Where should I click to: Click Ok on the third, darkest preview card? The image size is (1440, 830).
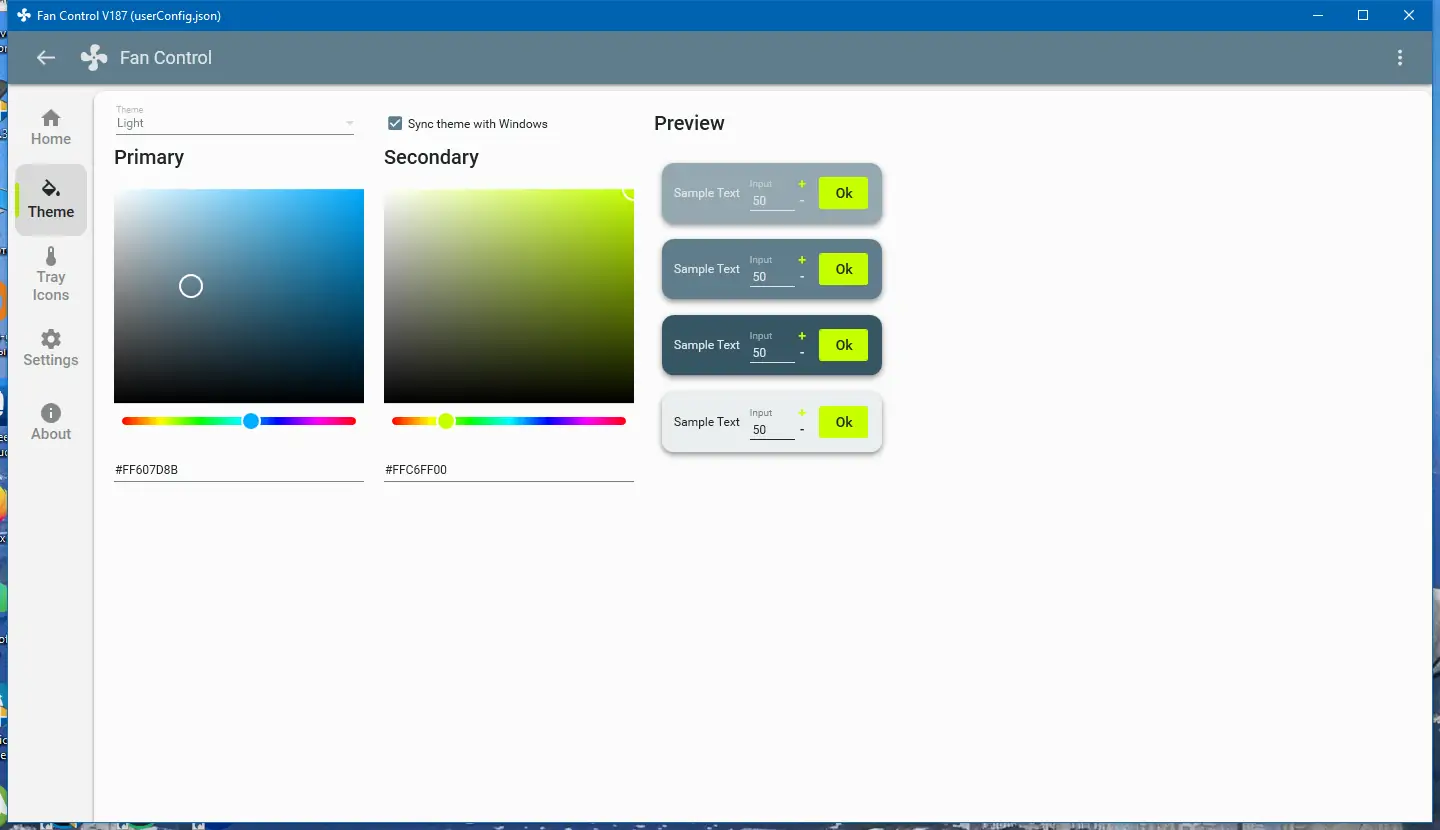pyautogui.click(x=844, y=345)
